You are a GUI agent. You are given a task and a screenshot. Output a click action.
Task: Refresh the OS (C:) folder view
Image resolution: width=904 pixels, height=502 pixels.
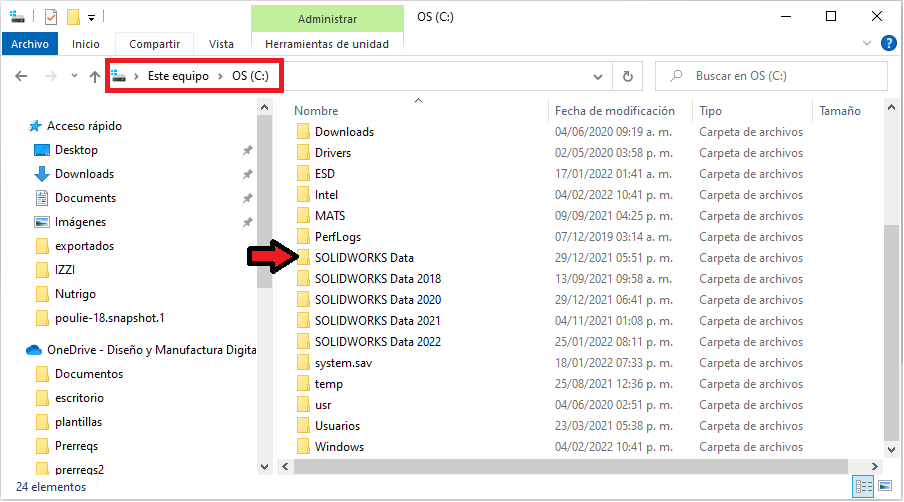tap(628, 76)
